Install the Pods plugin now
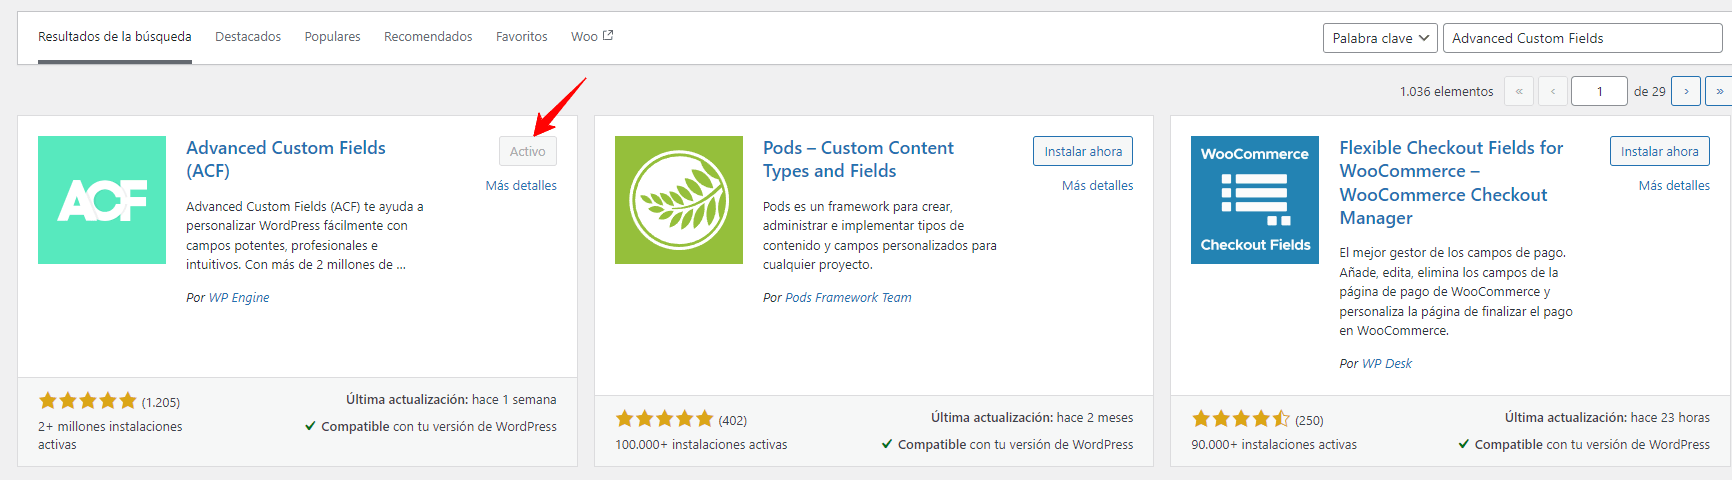 click(1083, 151)
